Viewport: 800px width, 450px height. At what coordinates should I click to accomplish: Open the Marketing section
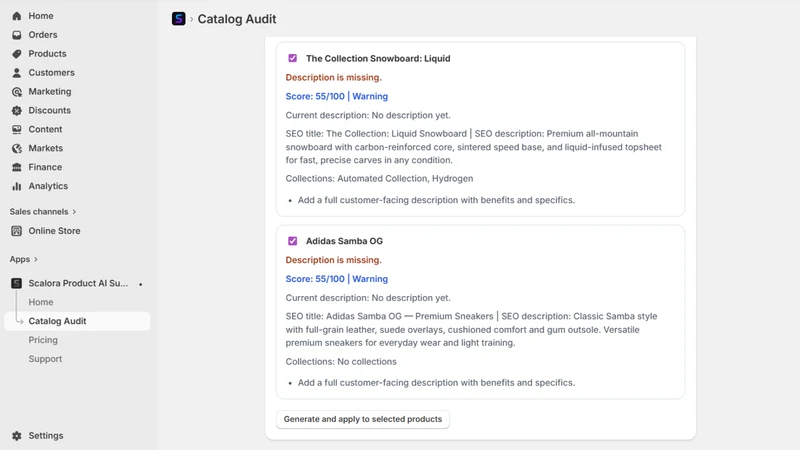click(x=50, y=91)
